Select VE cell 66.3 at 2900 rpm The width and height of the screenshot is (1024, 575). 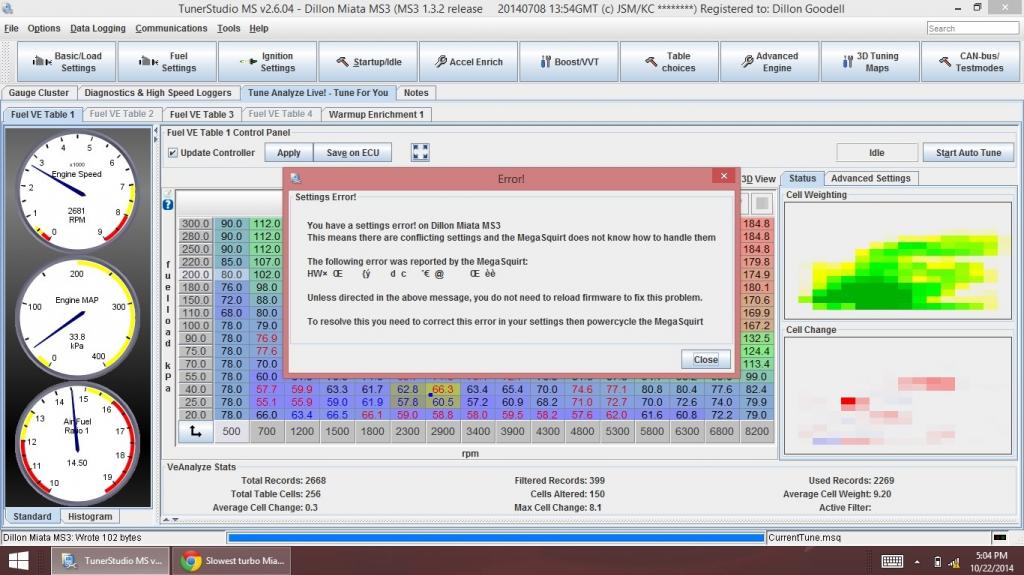(442, 389)
